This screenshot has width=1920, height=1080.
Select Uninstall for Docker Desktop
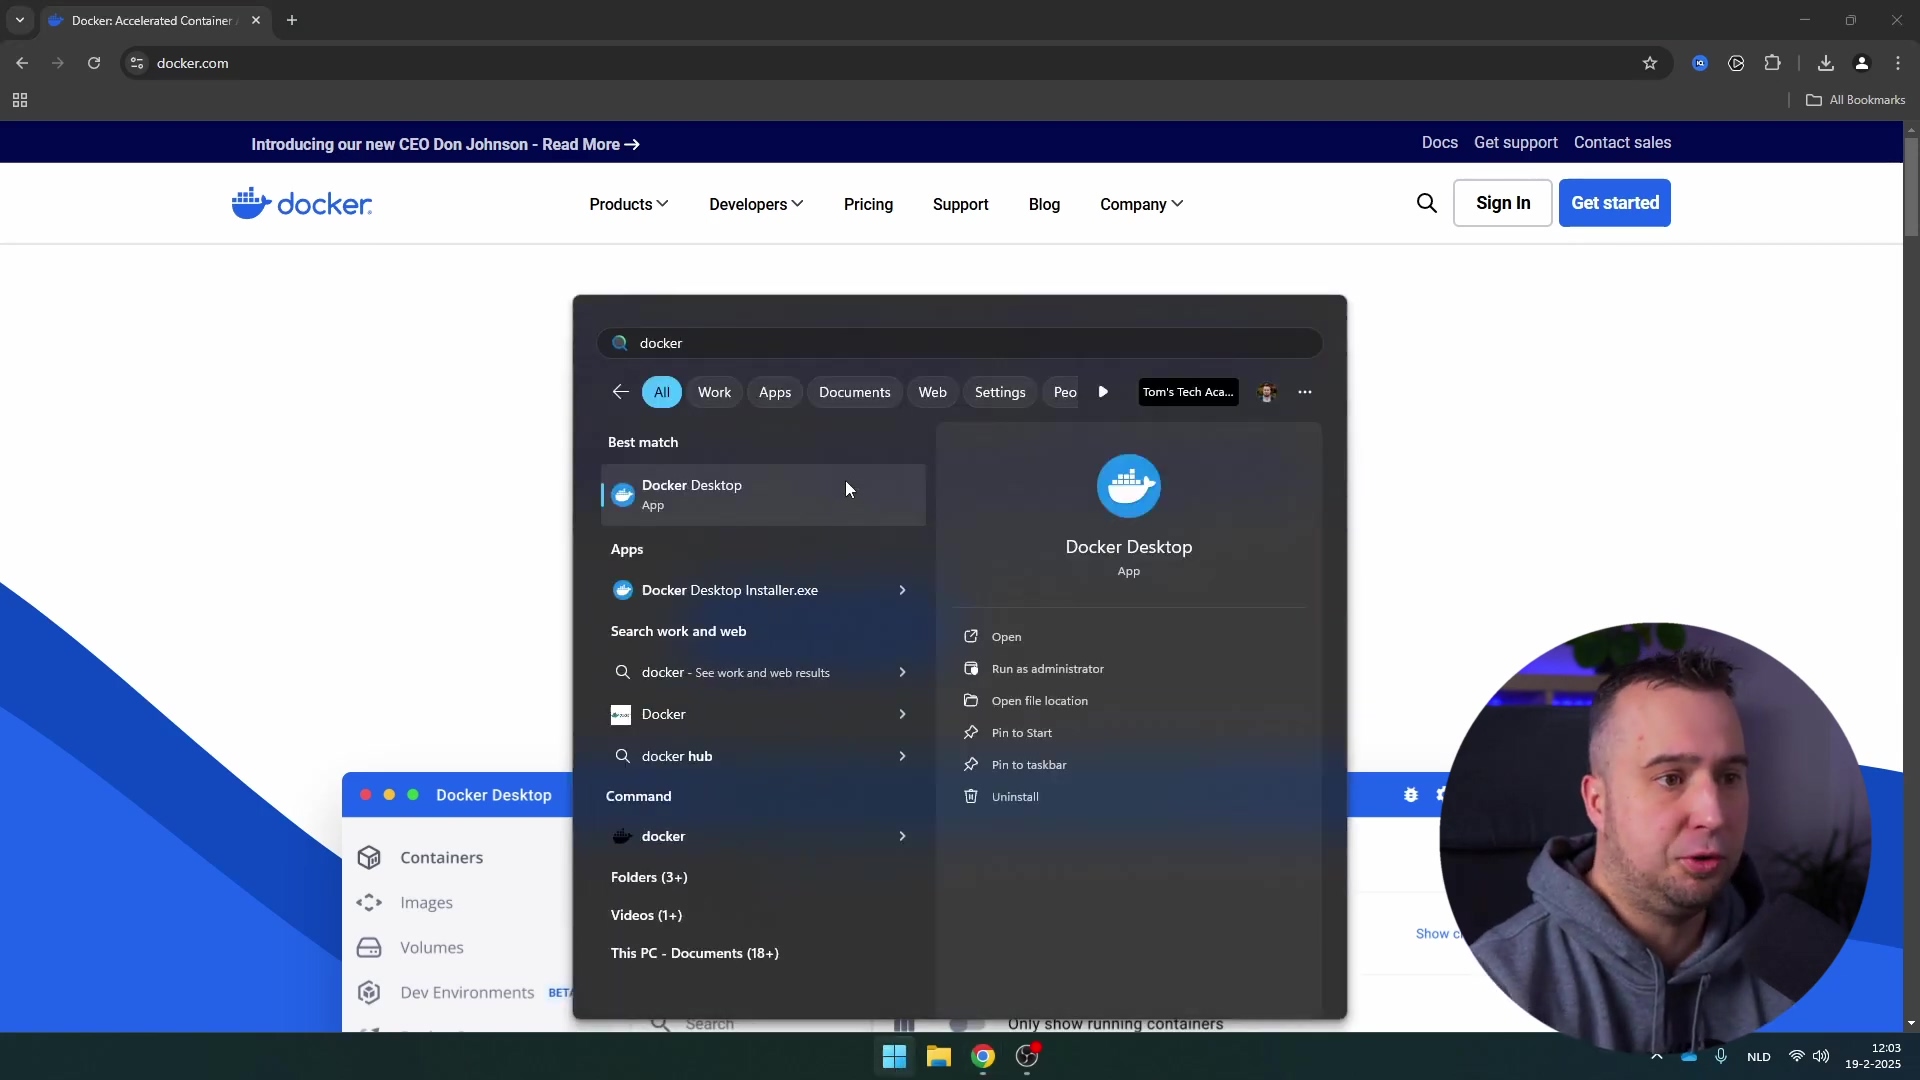[1015, 797]
